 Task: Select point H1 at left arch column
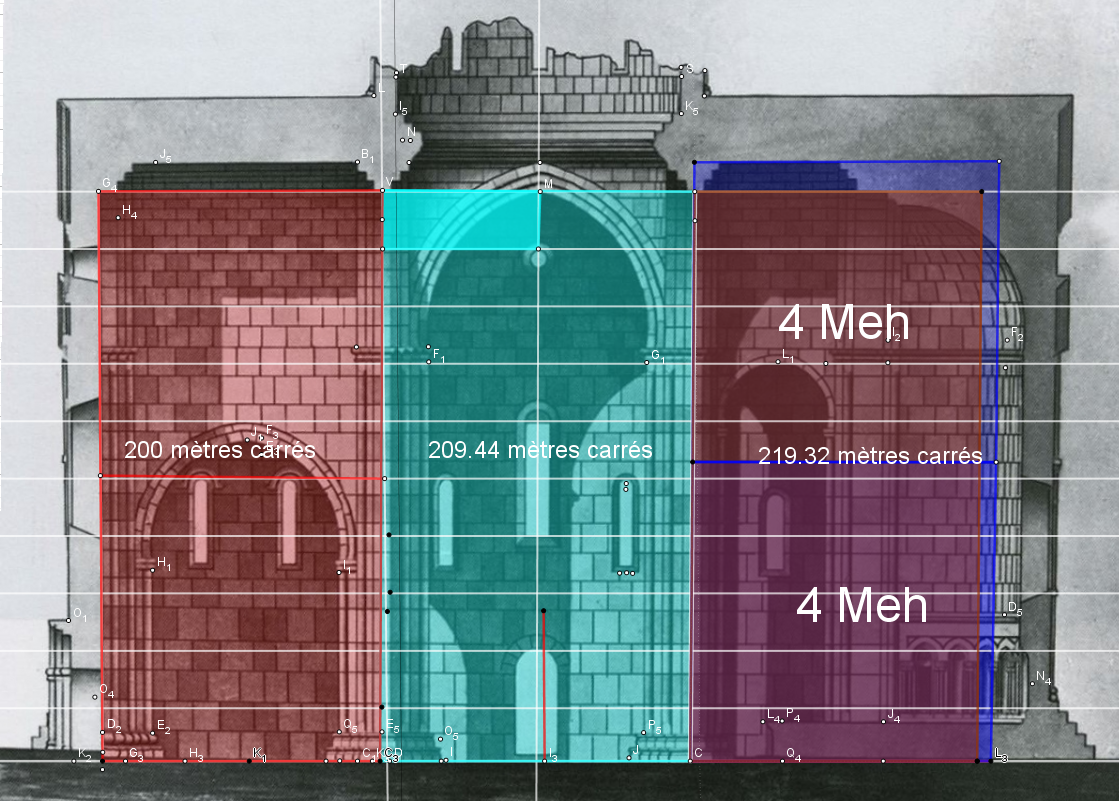click(153, 570)
